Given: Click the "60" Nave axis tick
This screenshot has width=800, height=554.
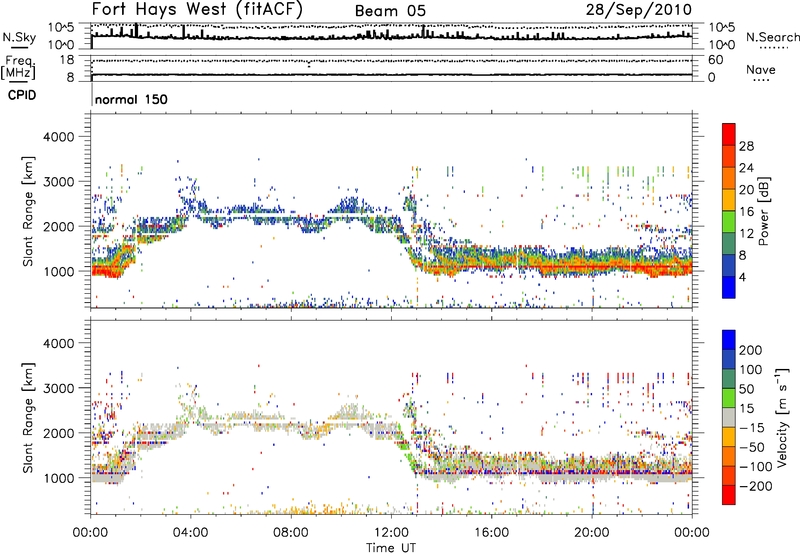Looking at the screenshot, I should 715,60.
